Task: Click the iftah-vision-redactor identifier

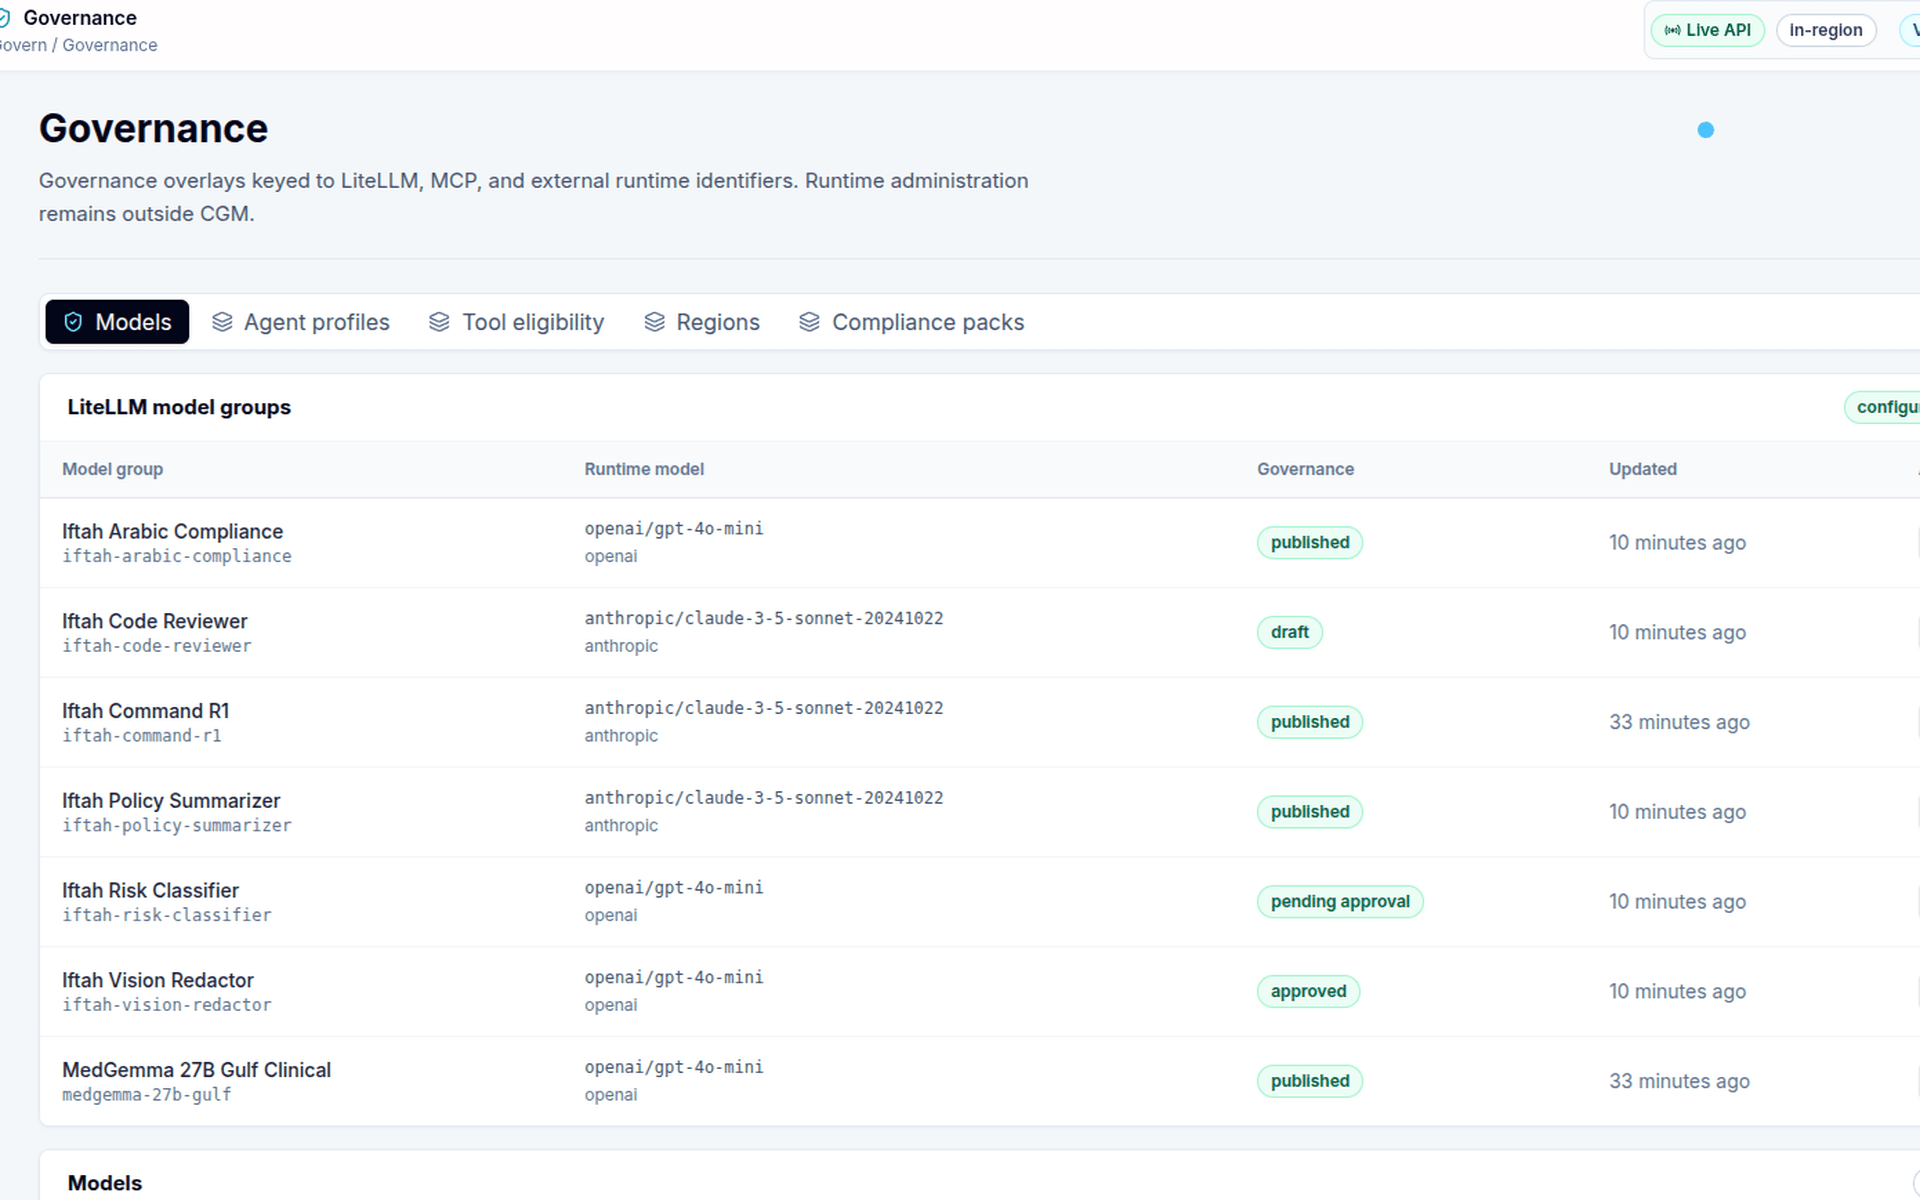Action: point(167,1005)
